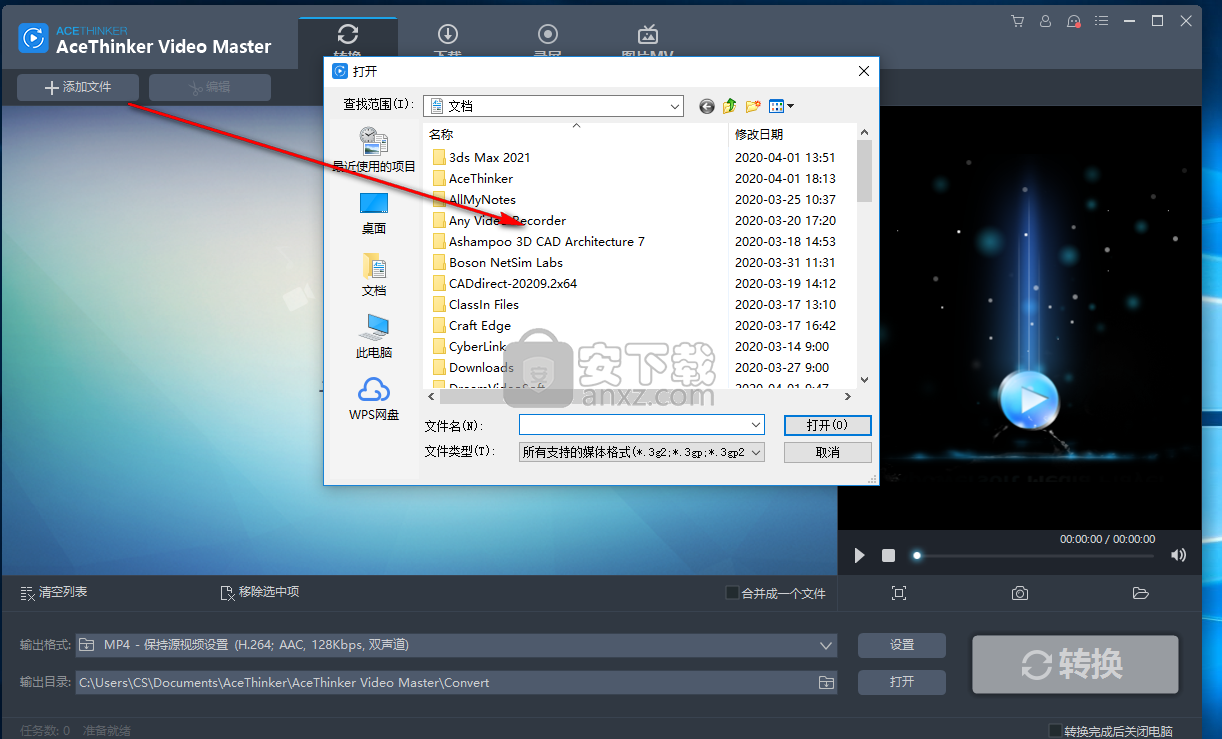The height and width of the screenshot is (739, 1222).
Task: Enable 转换完成后关闭电脑 checkbox
Action: pos(1055,731)
